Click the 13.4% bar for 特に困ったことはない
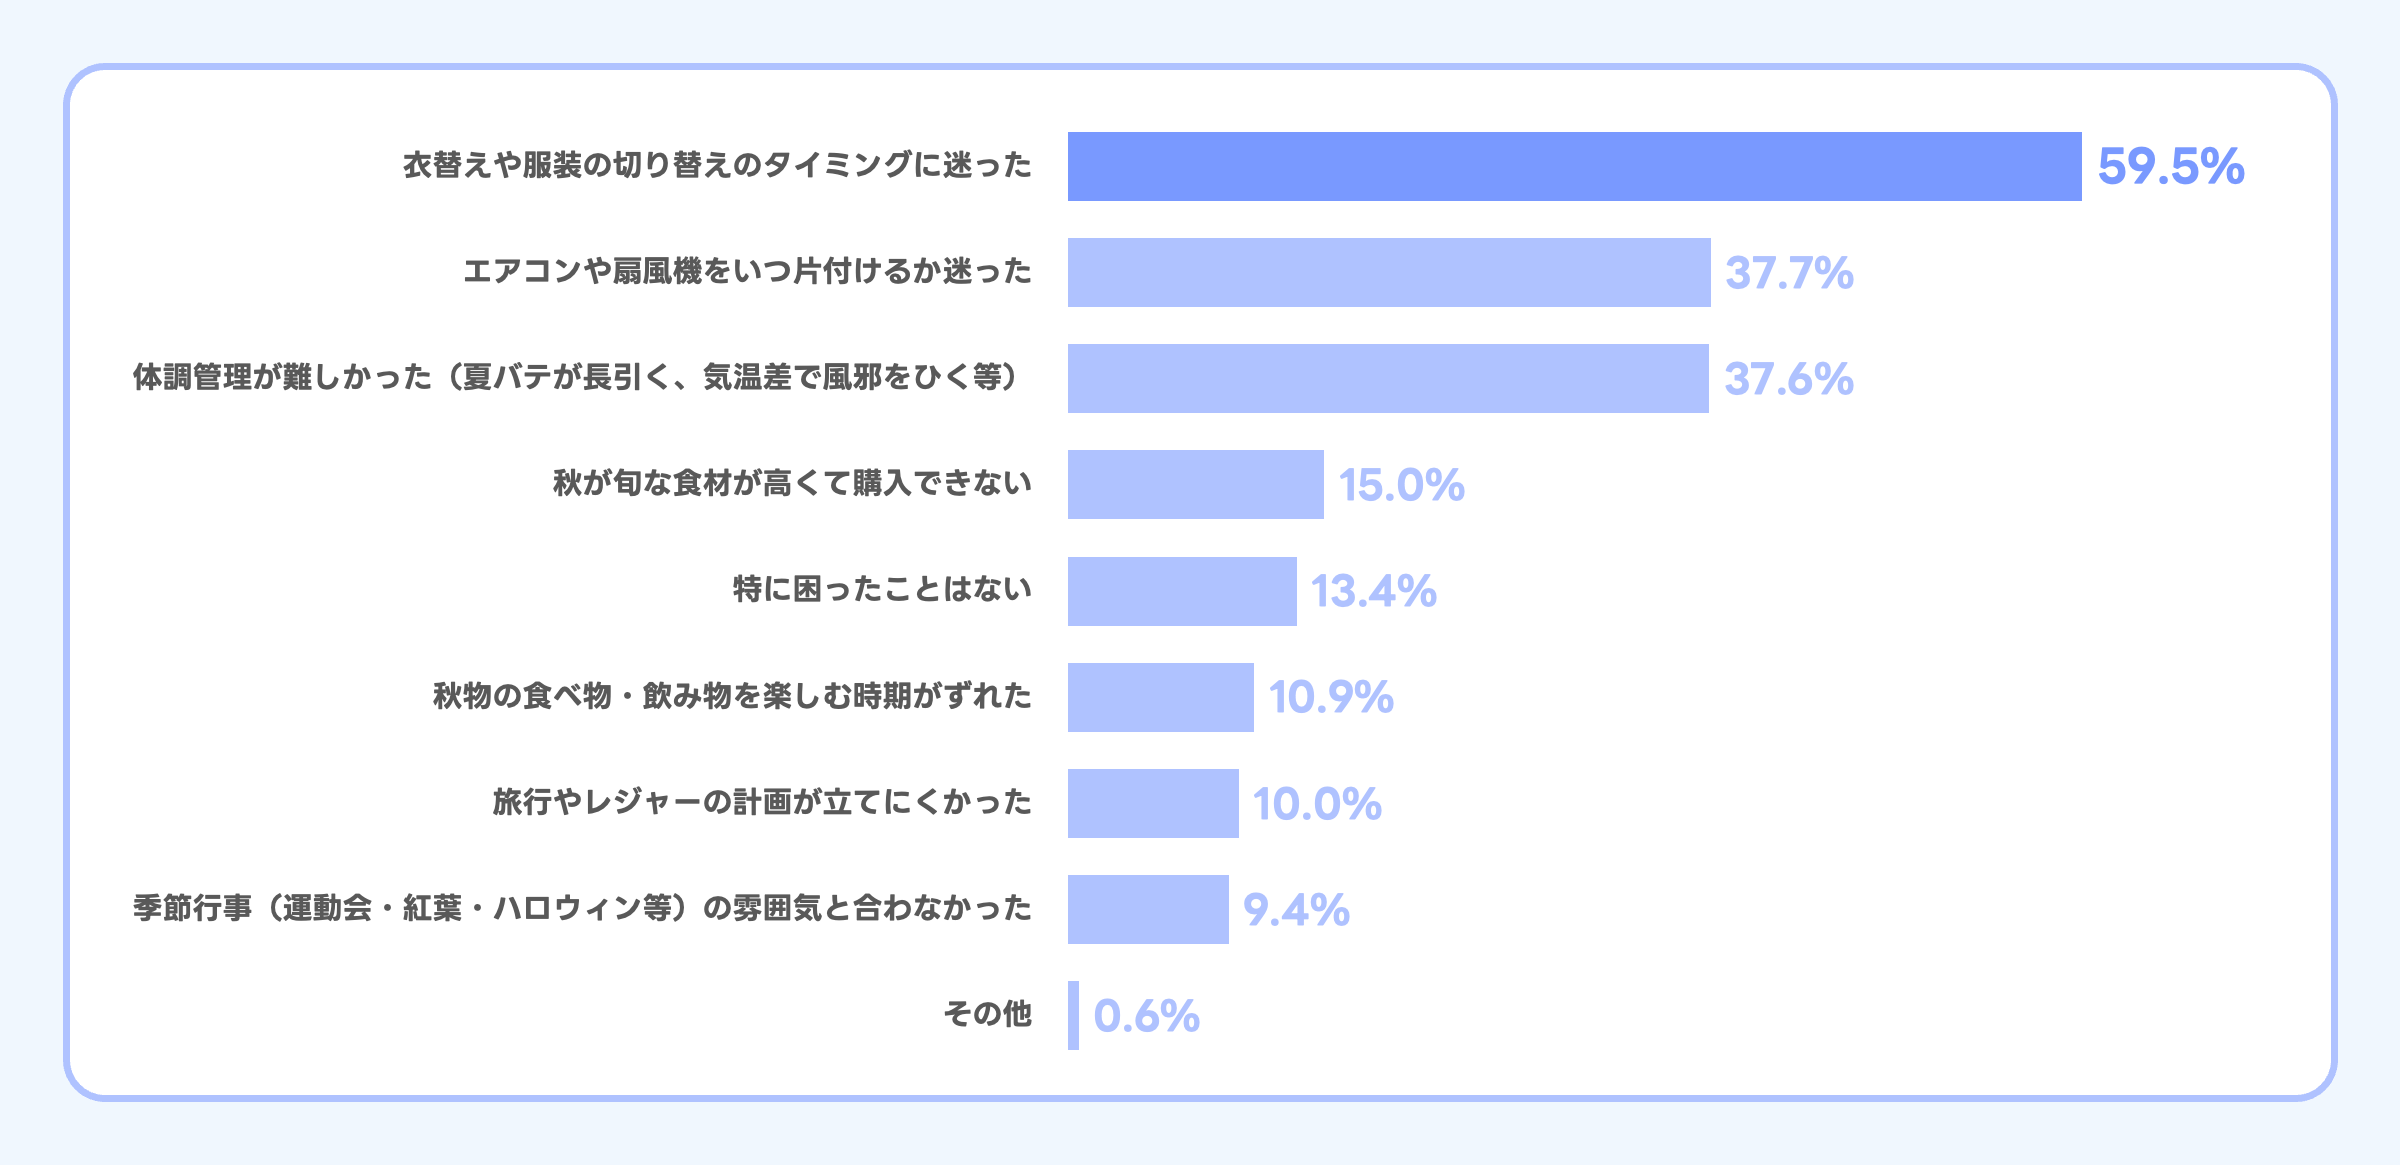Image resolution: width=2400 pixels, height=1165 pixels. click(x=1182, y=591)
